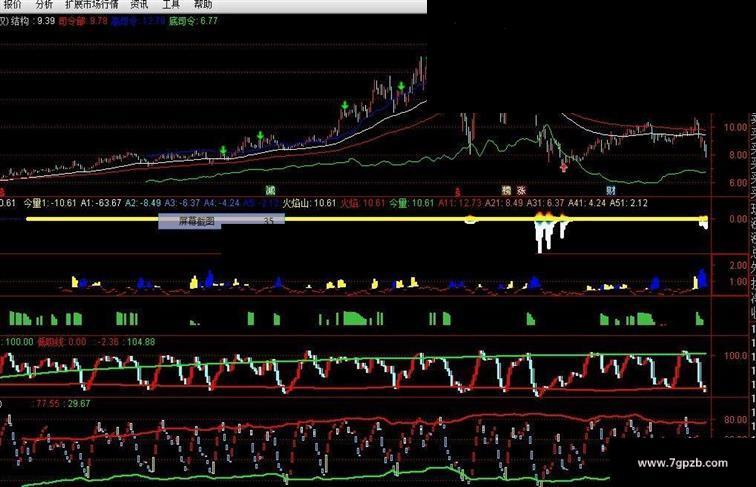
Task: Click the green 29.87 value in bottom panel
Action: (x=79, y=404)
